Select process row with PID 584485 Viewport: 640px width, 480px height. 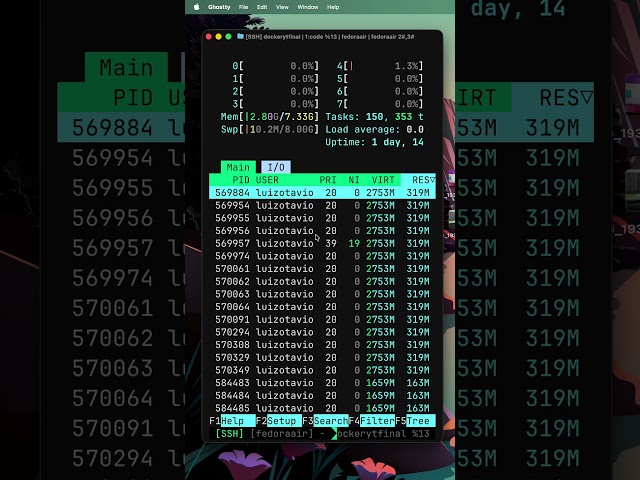coord(322,408)
